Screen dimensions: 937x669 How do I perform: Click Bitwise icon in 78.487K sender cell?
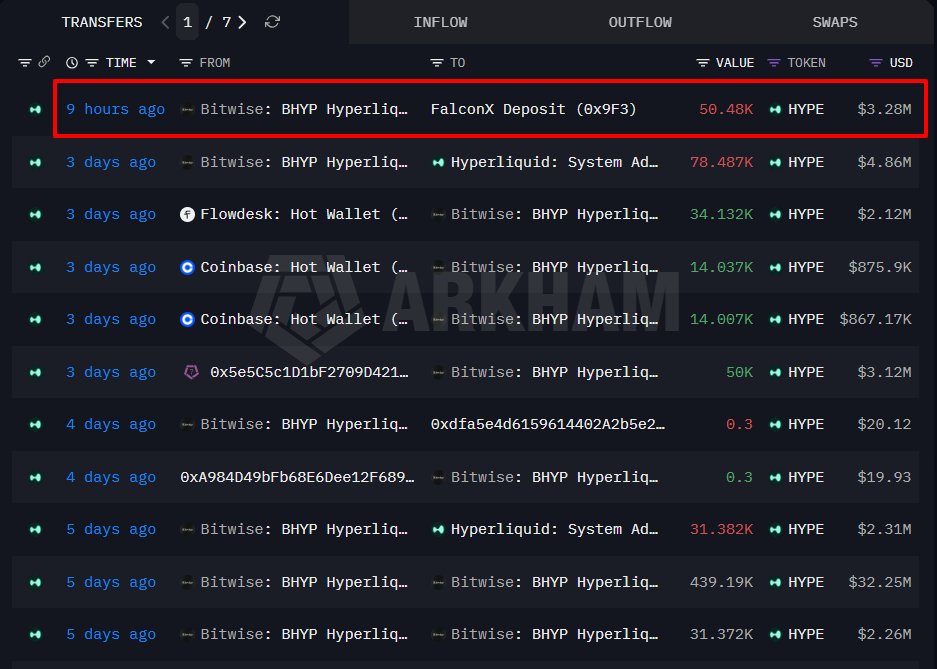187,162
